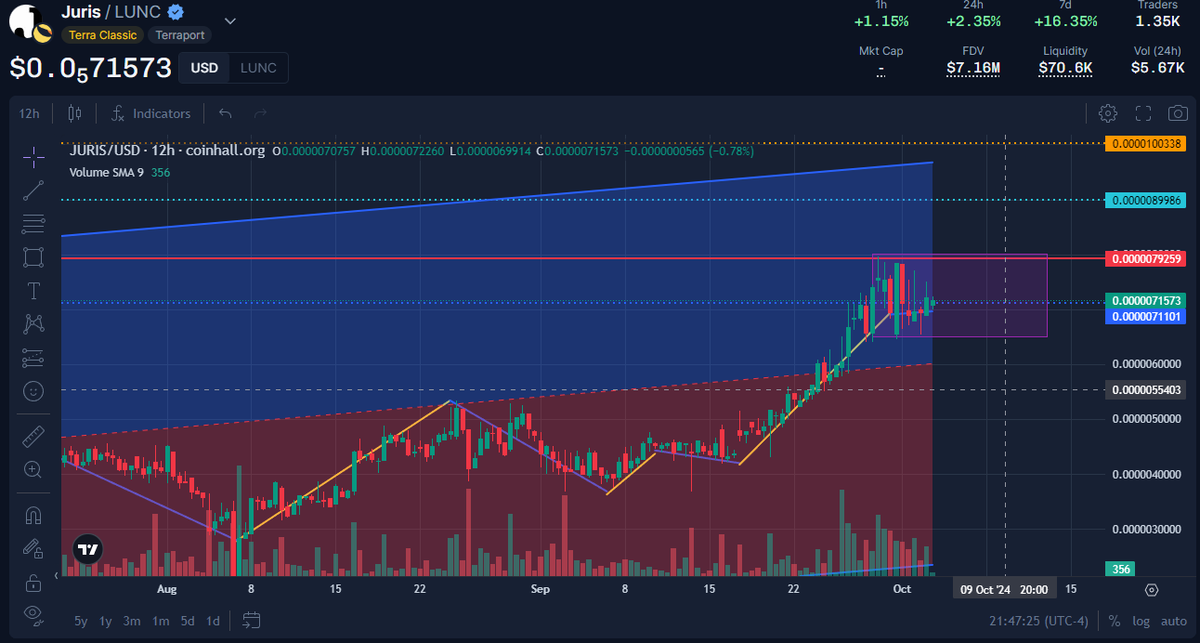Screen dimensions: 1200x643
Task: Take a chart snapshot with camera
Action: tap(1178, 113)
